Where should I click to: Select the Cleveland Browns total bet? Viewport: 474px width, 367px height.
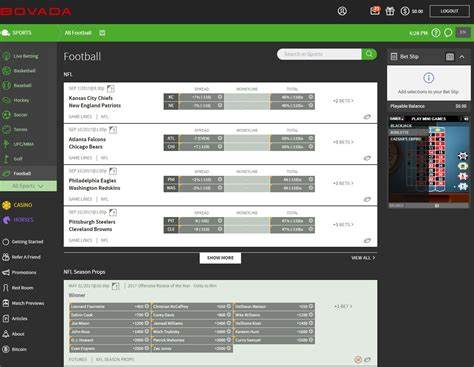pyautogui.click(x=292, y=229)
